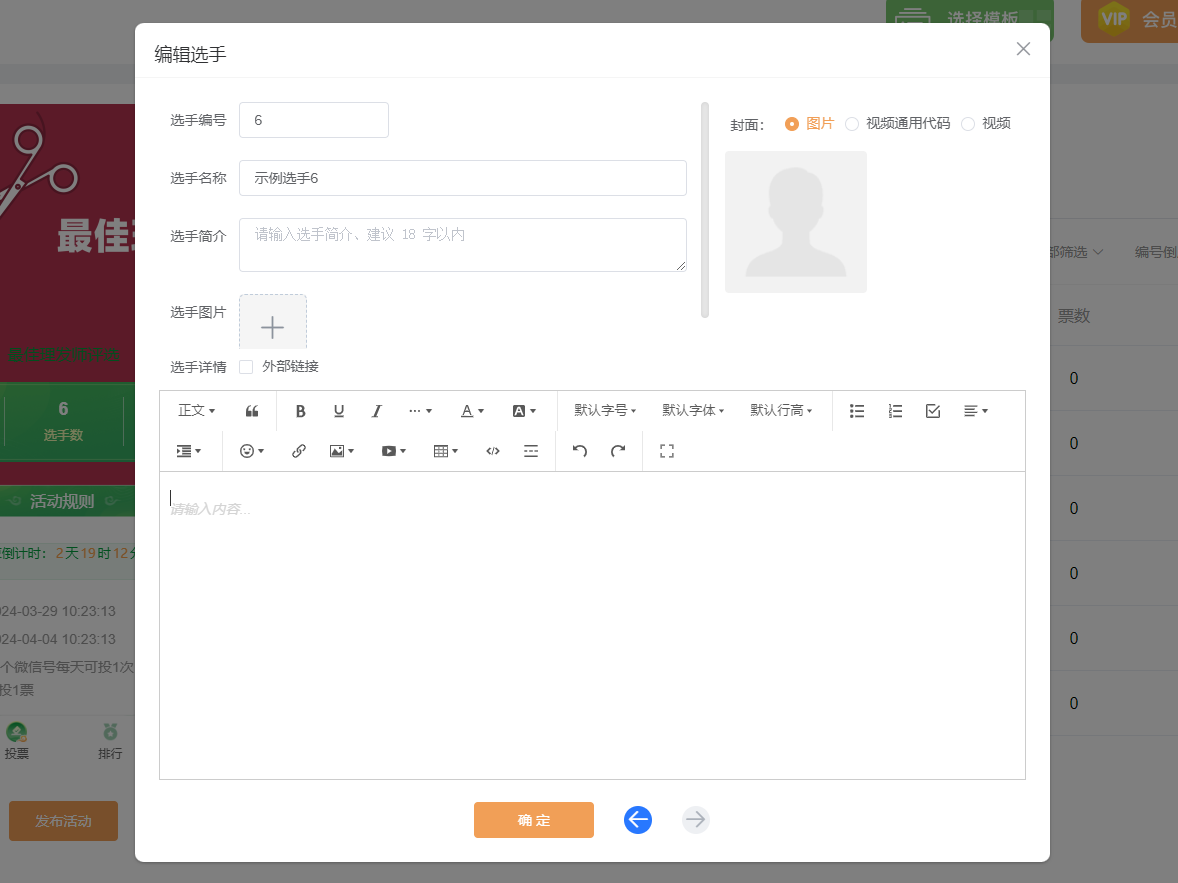The image size is (1178, 883).
Task: Create a bulleted list
Action: [857, 411]
